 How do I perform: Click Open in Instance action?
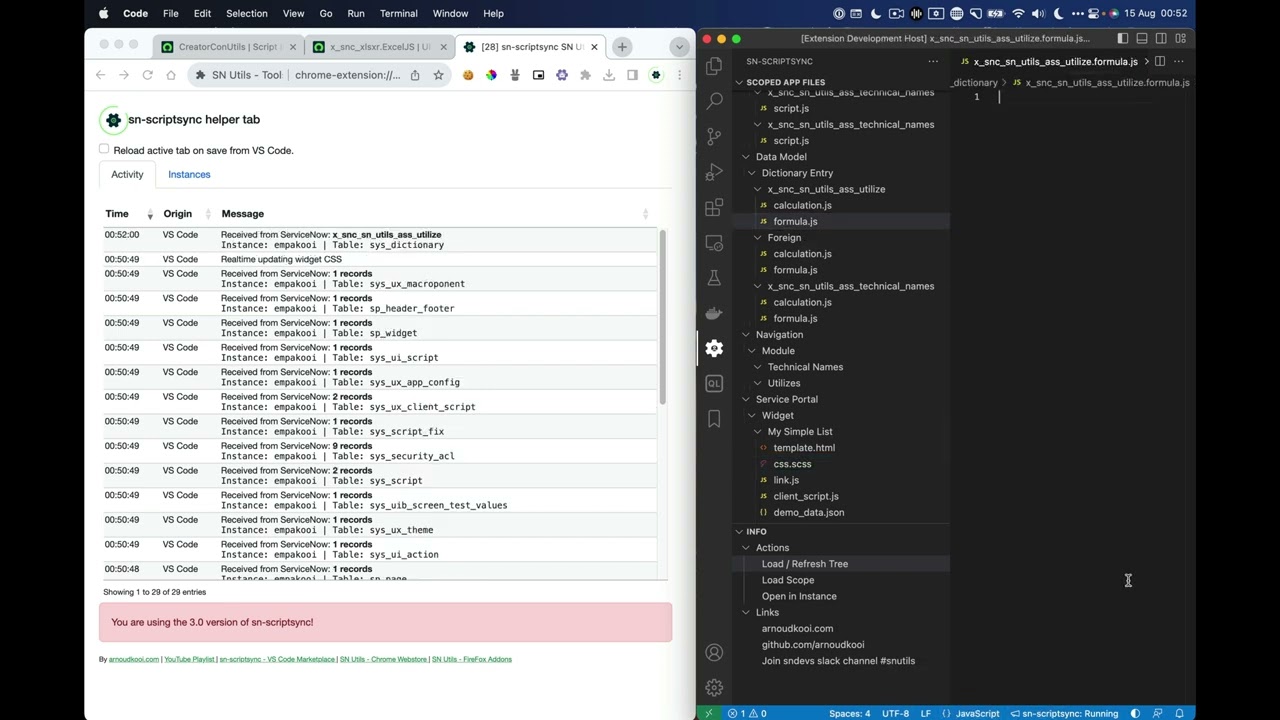(799, 596)
